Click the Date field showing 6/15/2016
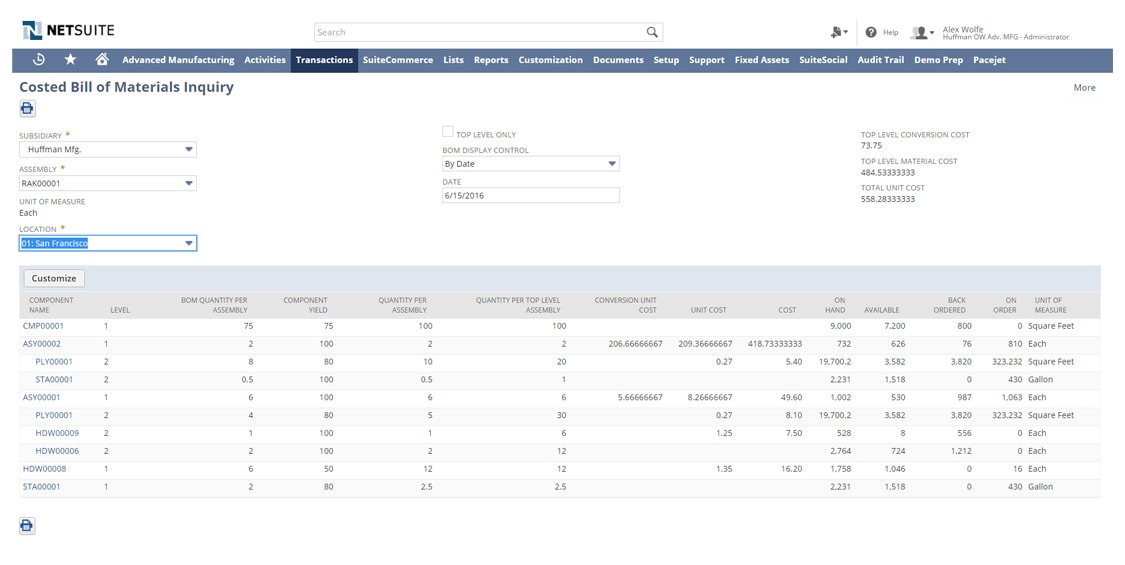The width and height of the screenshot is (1125, 565). point(531,195)
